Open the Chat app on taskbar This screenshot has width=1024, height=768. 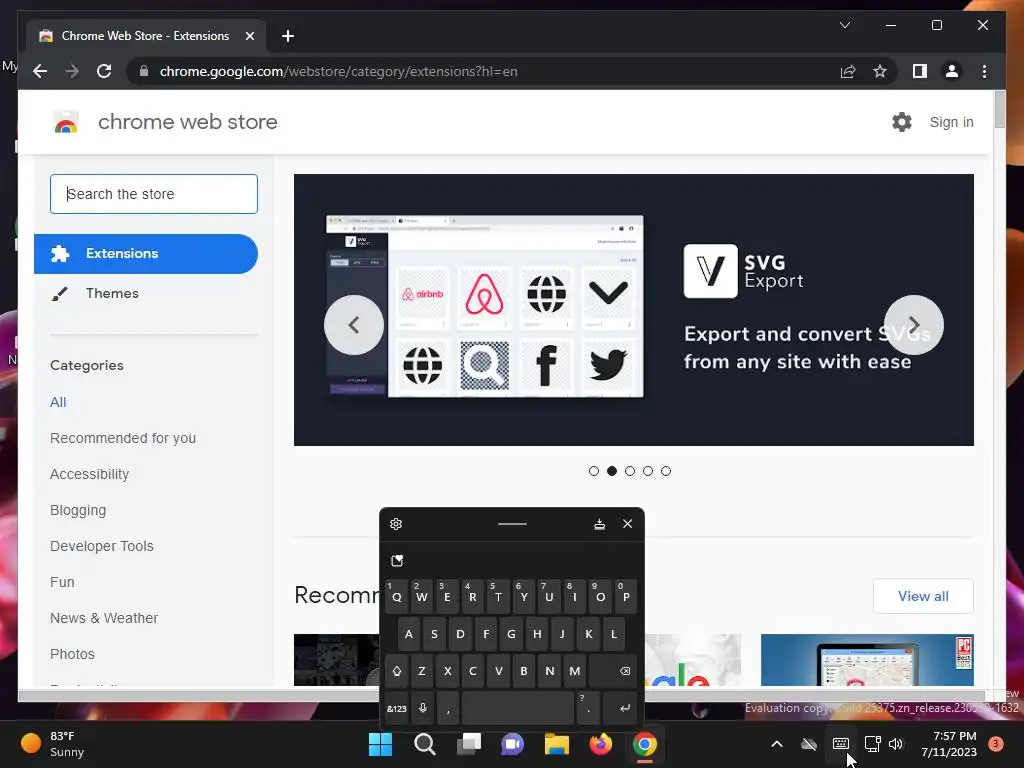513,744
